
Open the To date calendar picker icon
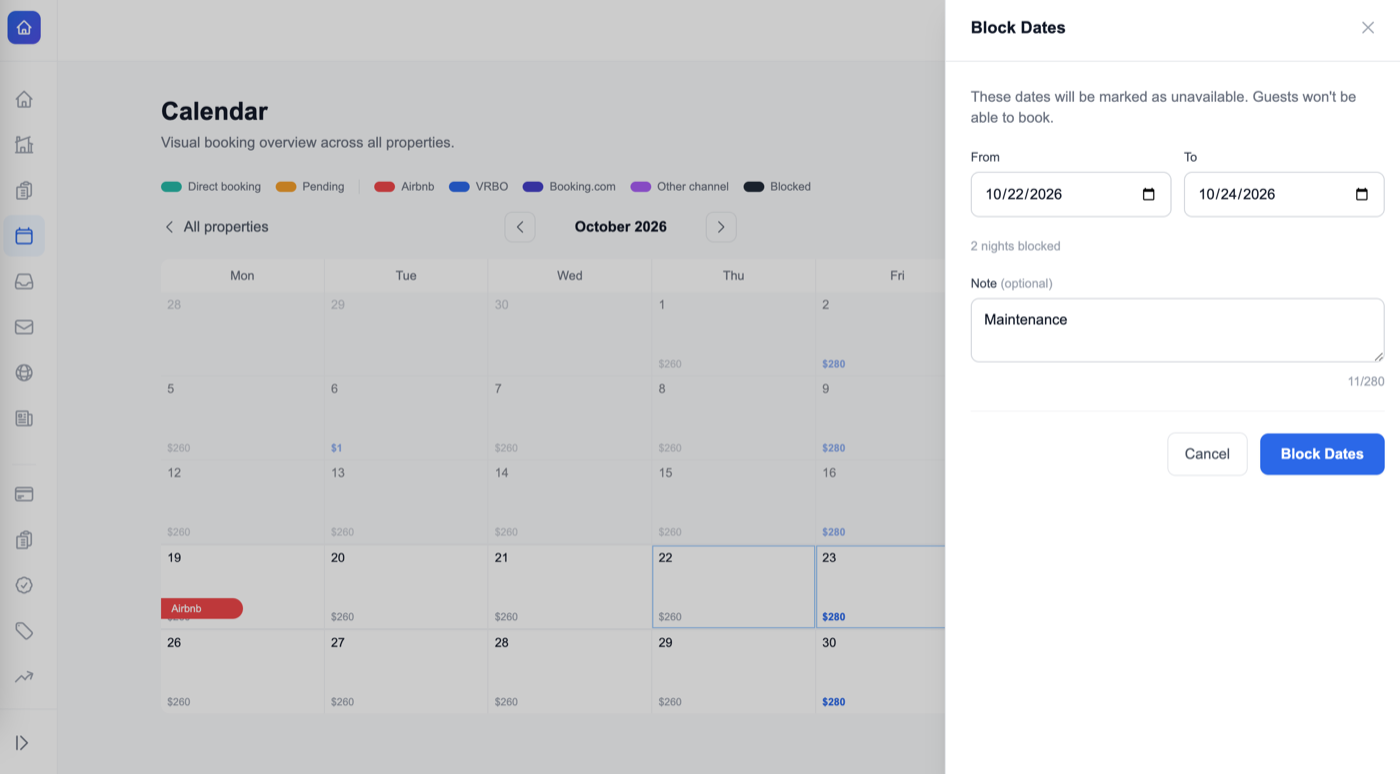point(1362,195)
